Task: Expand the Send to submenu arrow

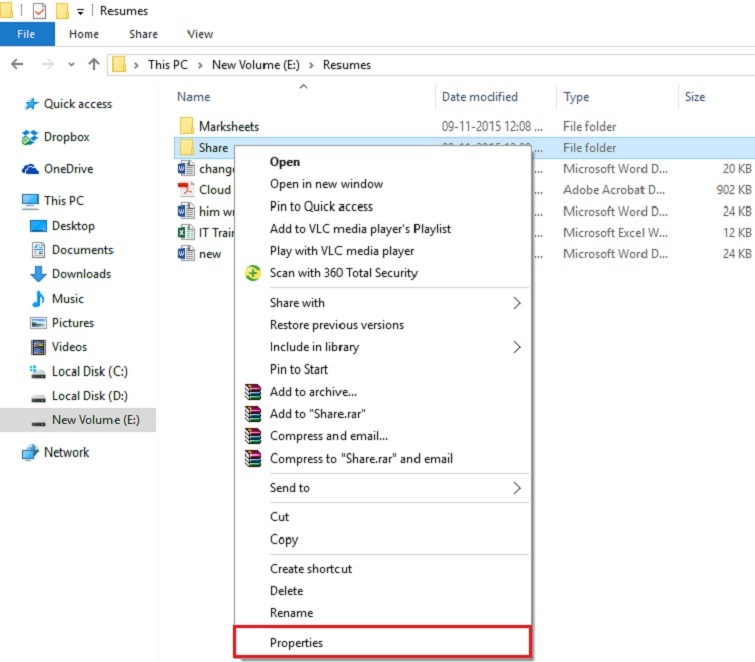Action: 517,488
